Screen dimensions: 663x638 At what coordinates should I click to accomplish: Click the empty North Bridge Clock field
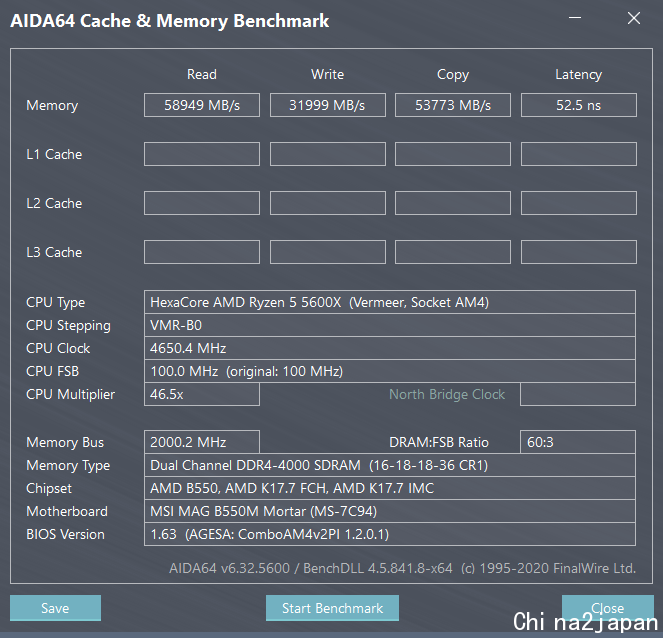(578, 394)
